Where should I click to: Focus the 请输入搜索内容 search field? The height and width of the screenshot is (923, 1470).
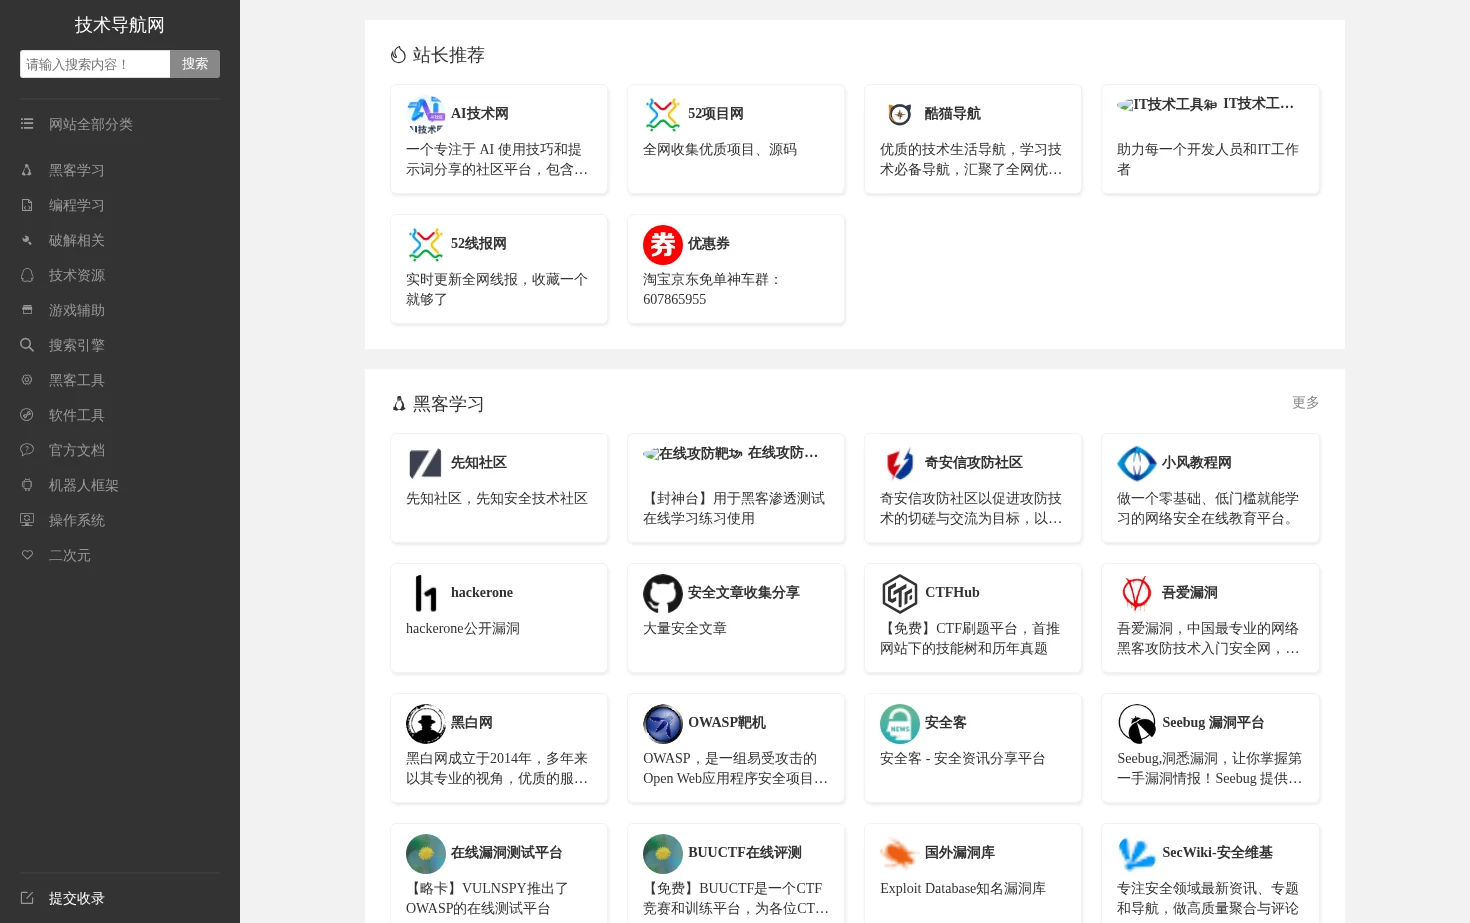tap(95, 64)
